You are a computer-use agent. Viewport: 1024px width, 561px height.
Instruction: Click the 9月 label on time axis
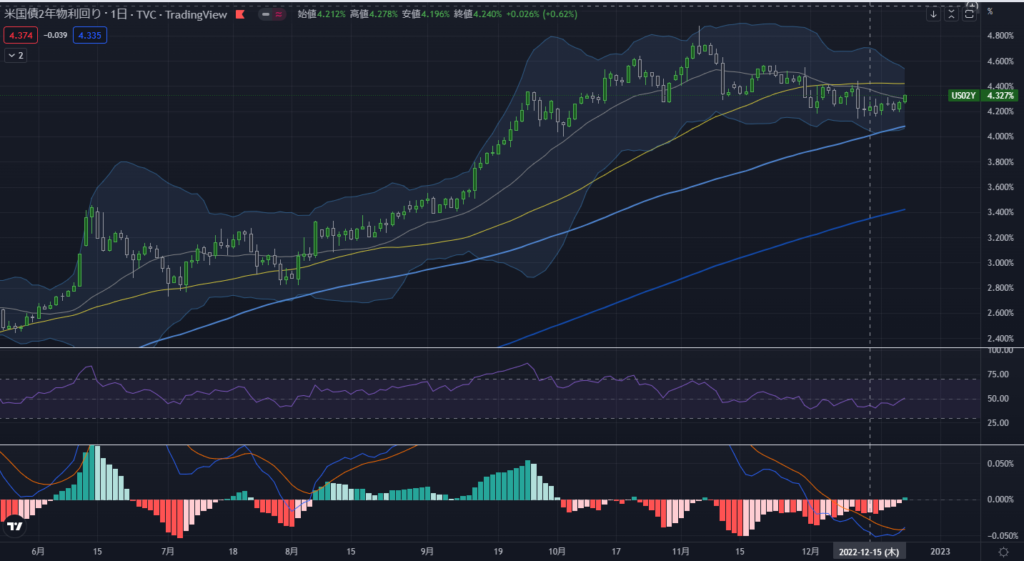point(427,550)
